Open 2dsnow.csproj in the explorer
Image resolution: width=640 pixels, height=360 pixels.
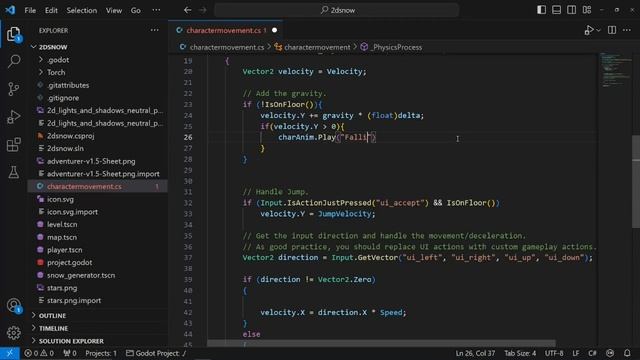coord(70,136)
